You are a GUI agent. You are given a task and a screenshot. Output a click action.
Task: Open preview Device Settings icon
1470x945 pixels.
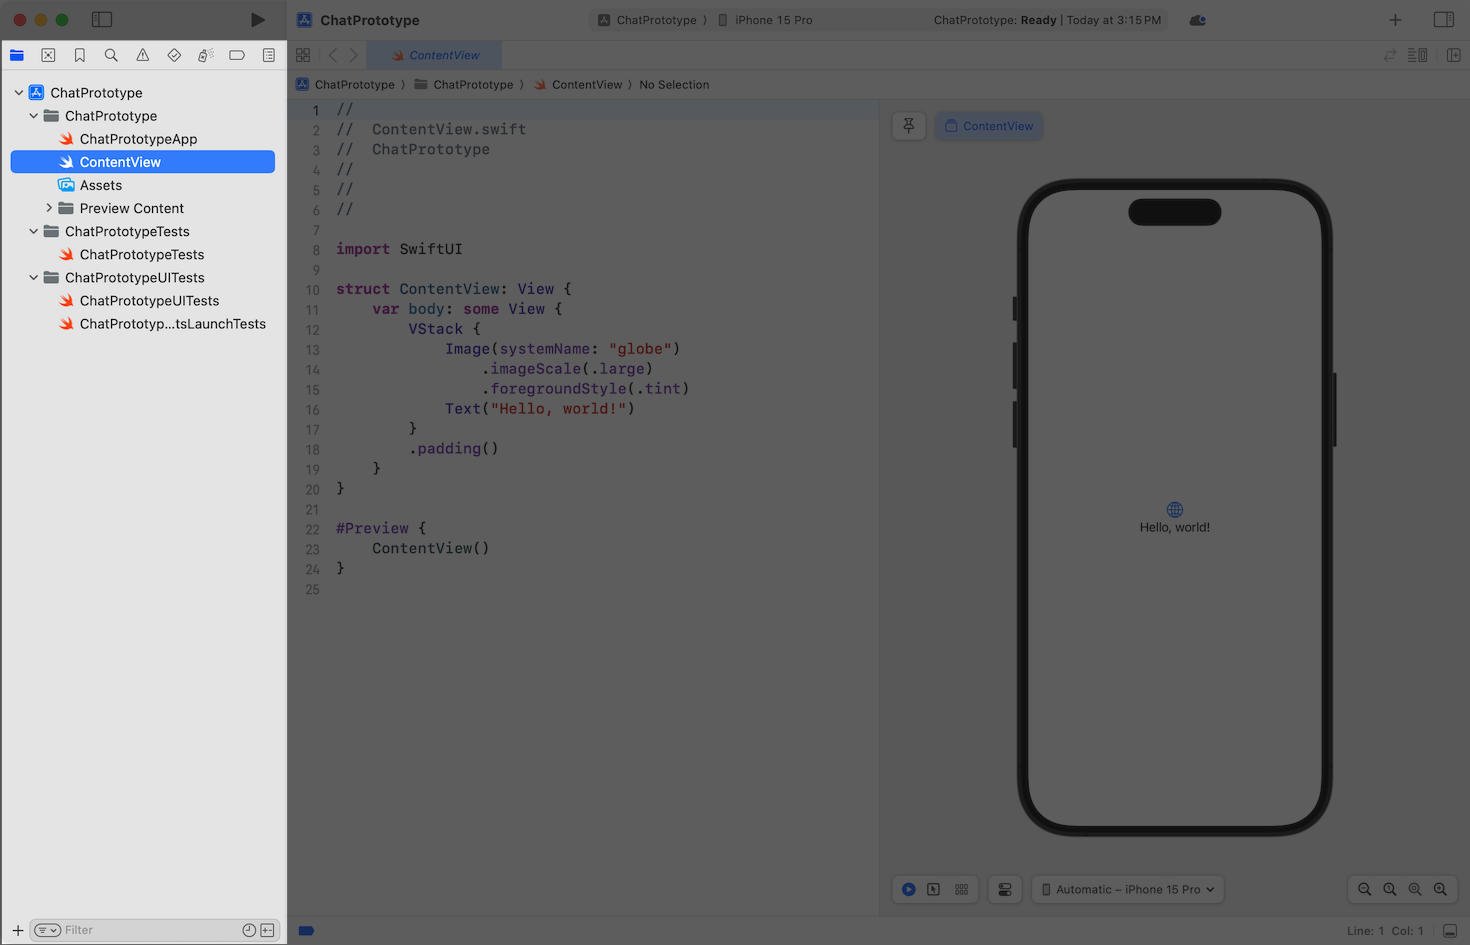[1005, 889]
